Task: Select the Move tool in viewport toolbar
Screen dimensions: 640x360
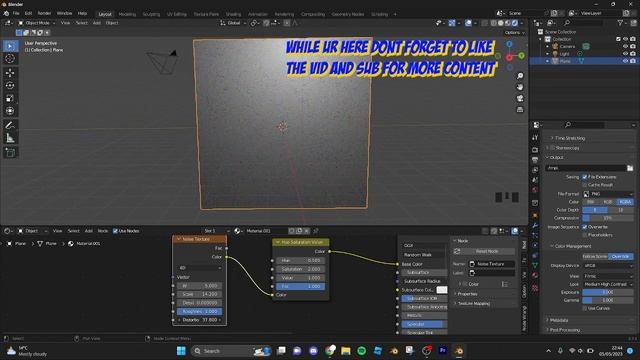Action: [10, 73]
